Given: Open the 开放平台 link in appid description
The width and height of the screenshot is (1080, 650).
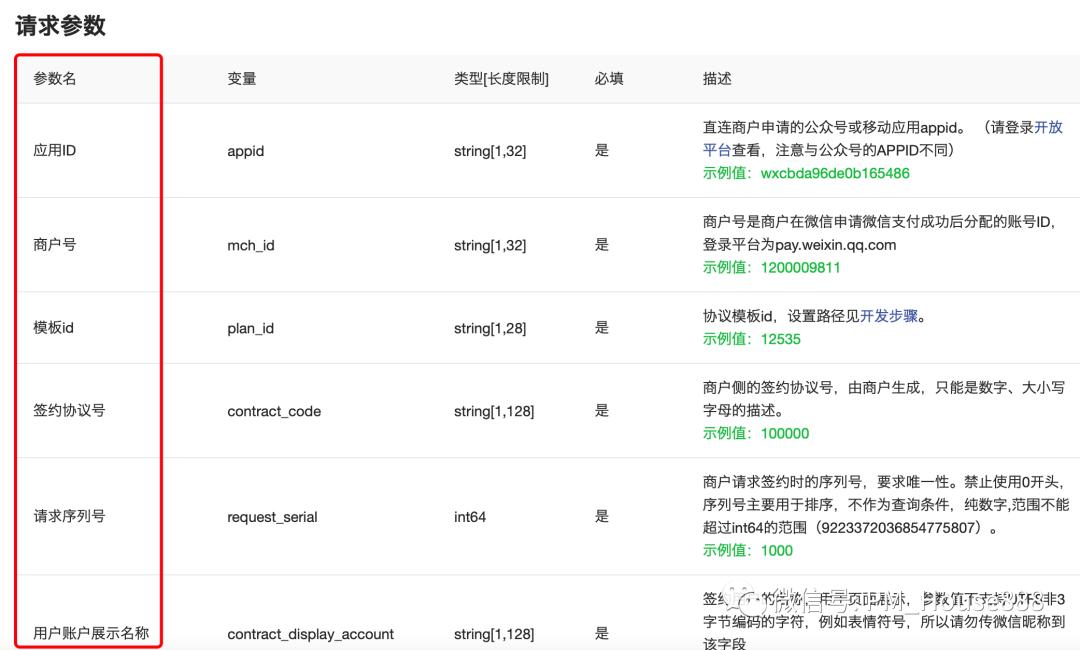Looking at the screenshot, I should click(x=1048, y=127).
